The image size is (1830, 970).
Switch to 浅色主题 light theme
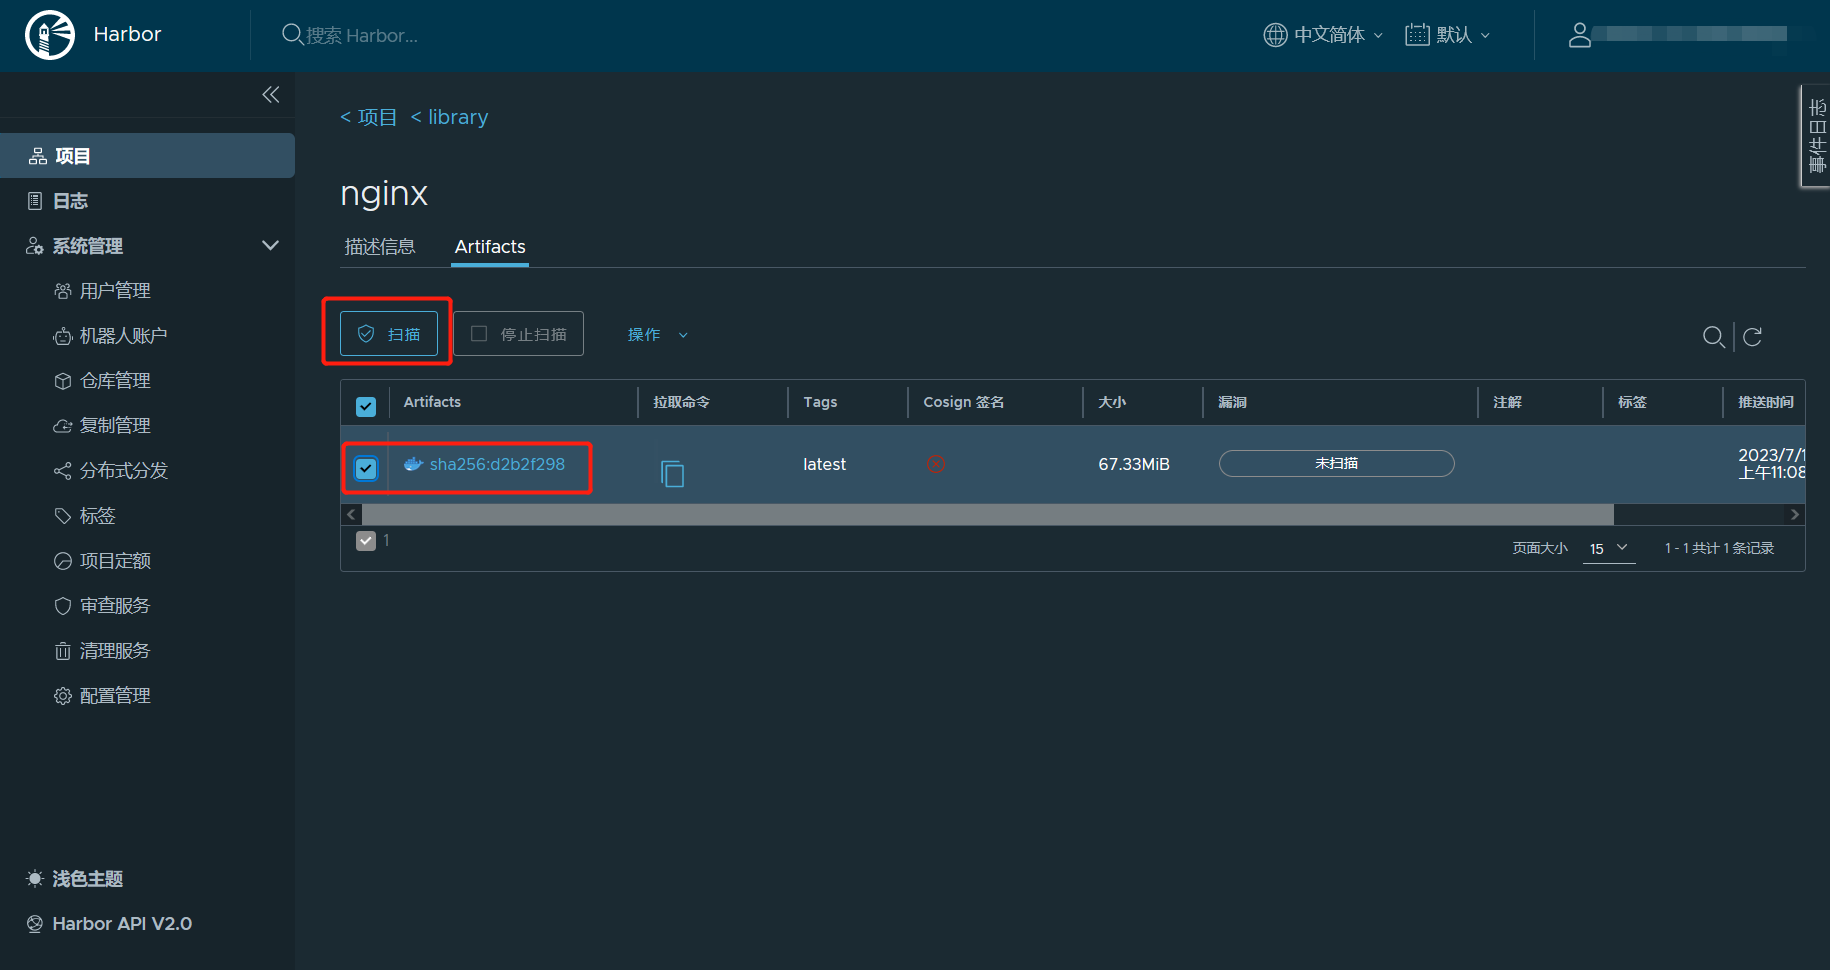(x=88, y=879)
